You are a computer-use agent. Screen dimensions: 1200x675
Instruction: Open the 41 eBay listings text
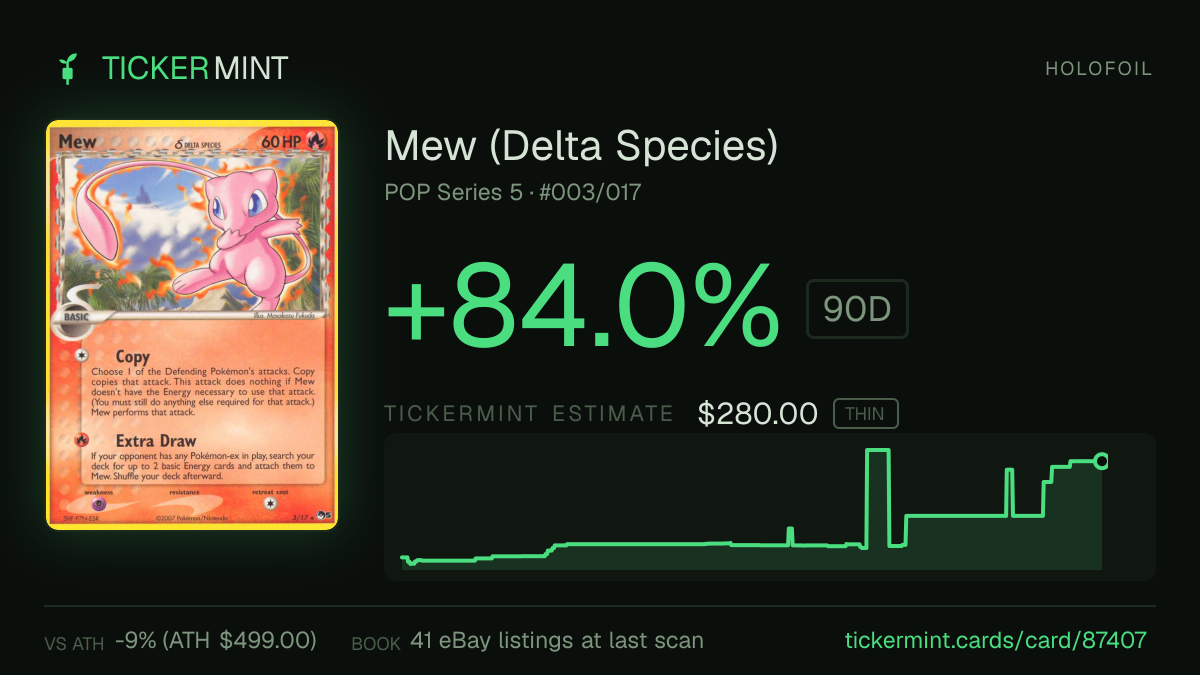coord(557,640)
